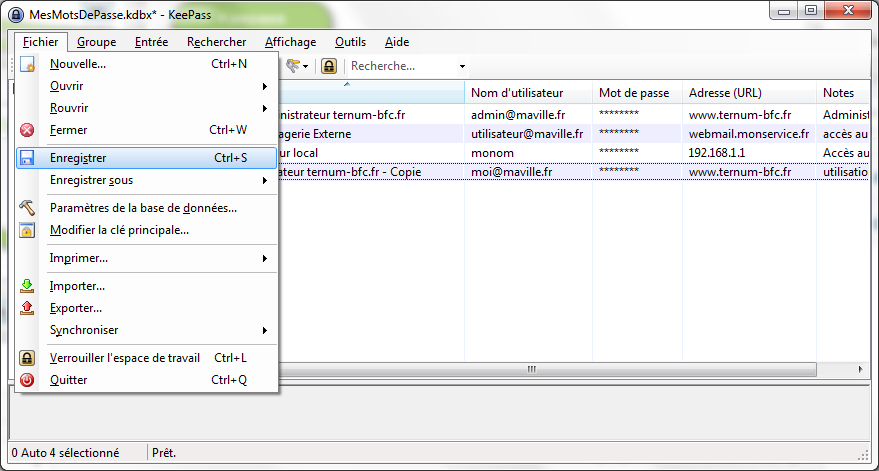879x471 pixels.
Task: Click the red Fermer icon in menu
Action: (x=28, y=130)
